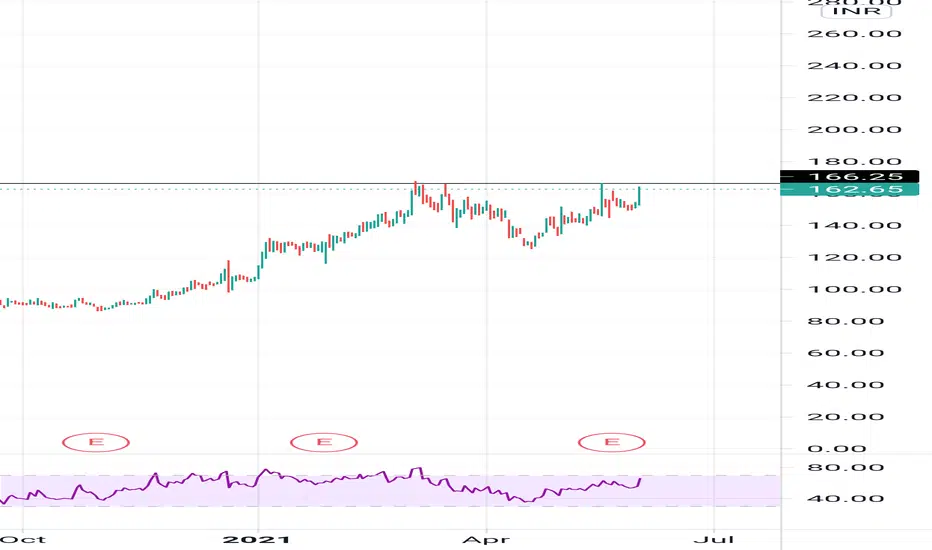This screenshot has width=932, height=550.
Task: Click the 260.00 price scale label
Action: [854, 34]
